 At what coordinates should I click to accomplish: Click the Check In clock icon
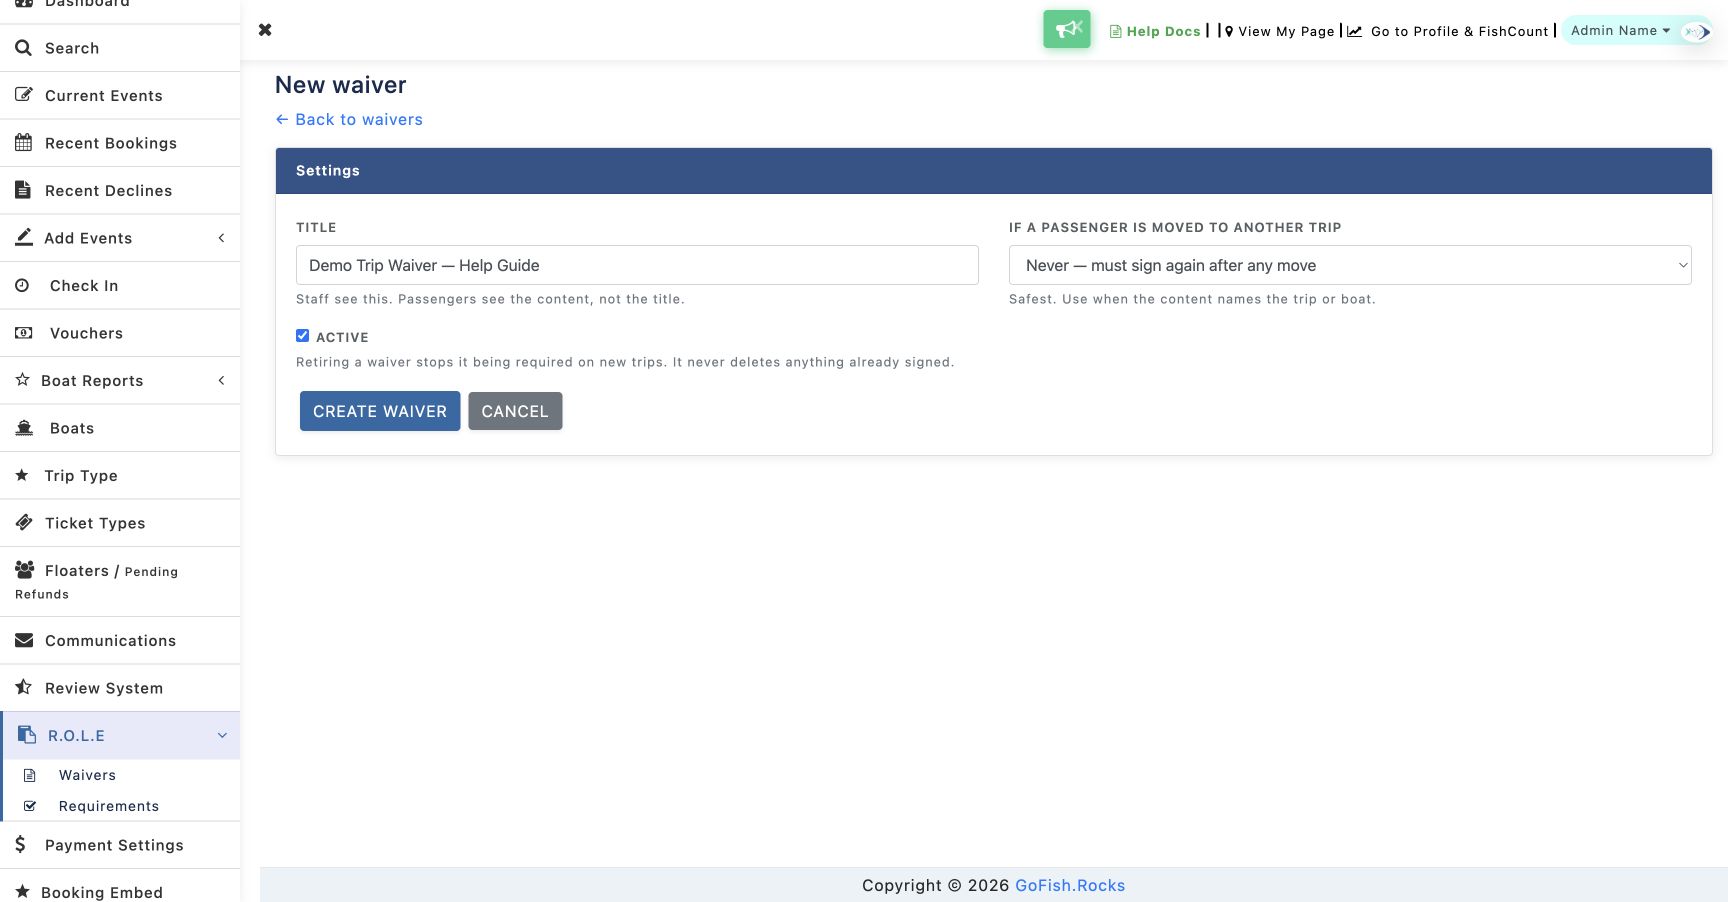22,285
